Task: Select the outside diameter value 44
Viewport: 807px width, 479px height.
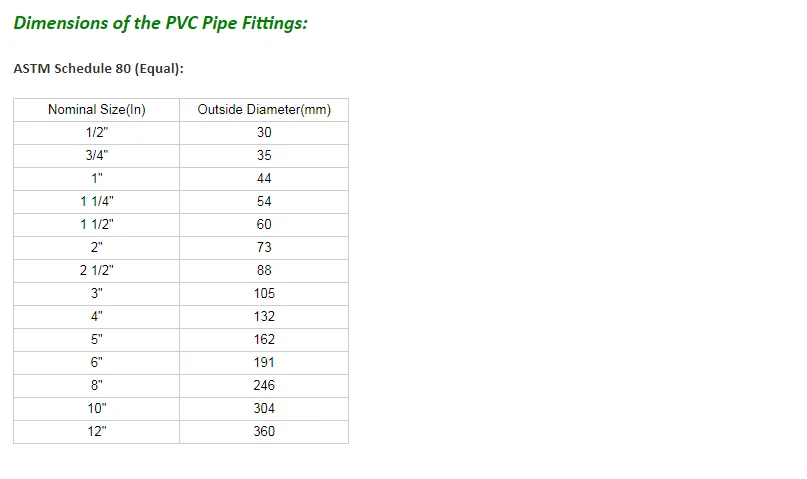Action: tap(264, 179)
